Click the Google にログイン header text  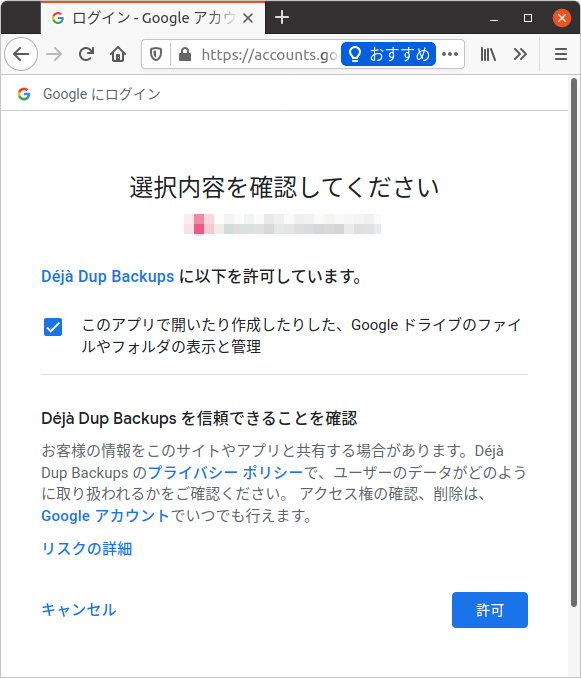click(102, 94)
